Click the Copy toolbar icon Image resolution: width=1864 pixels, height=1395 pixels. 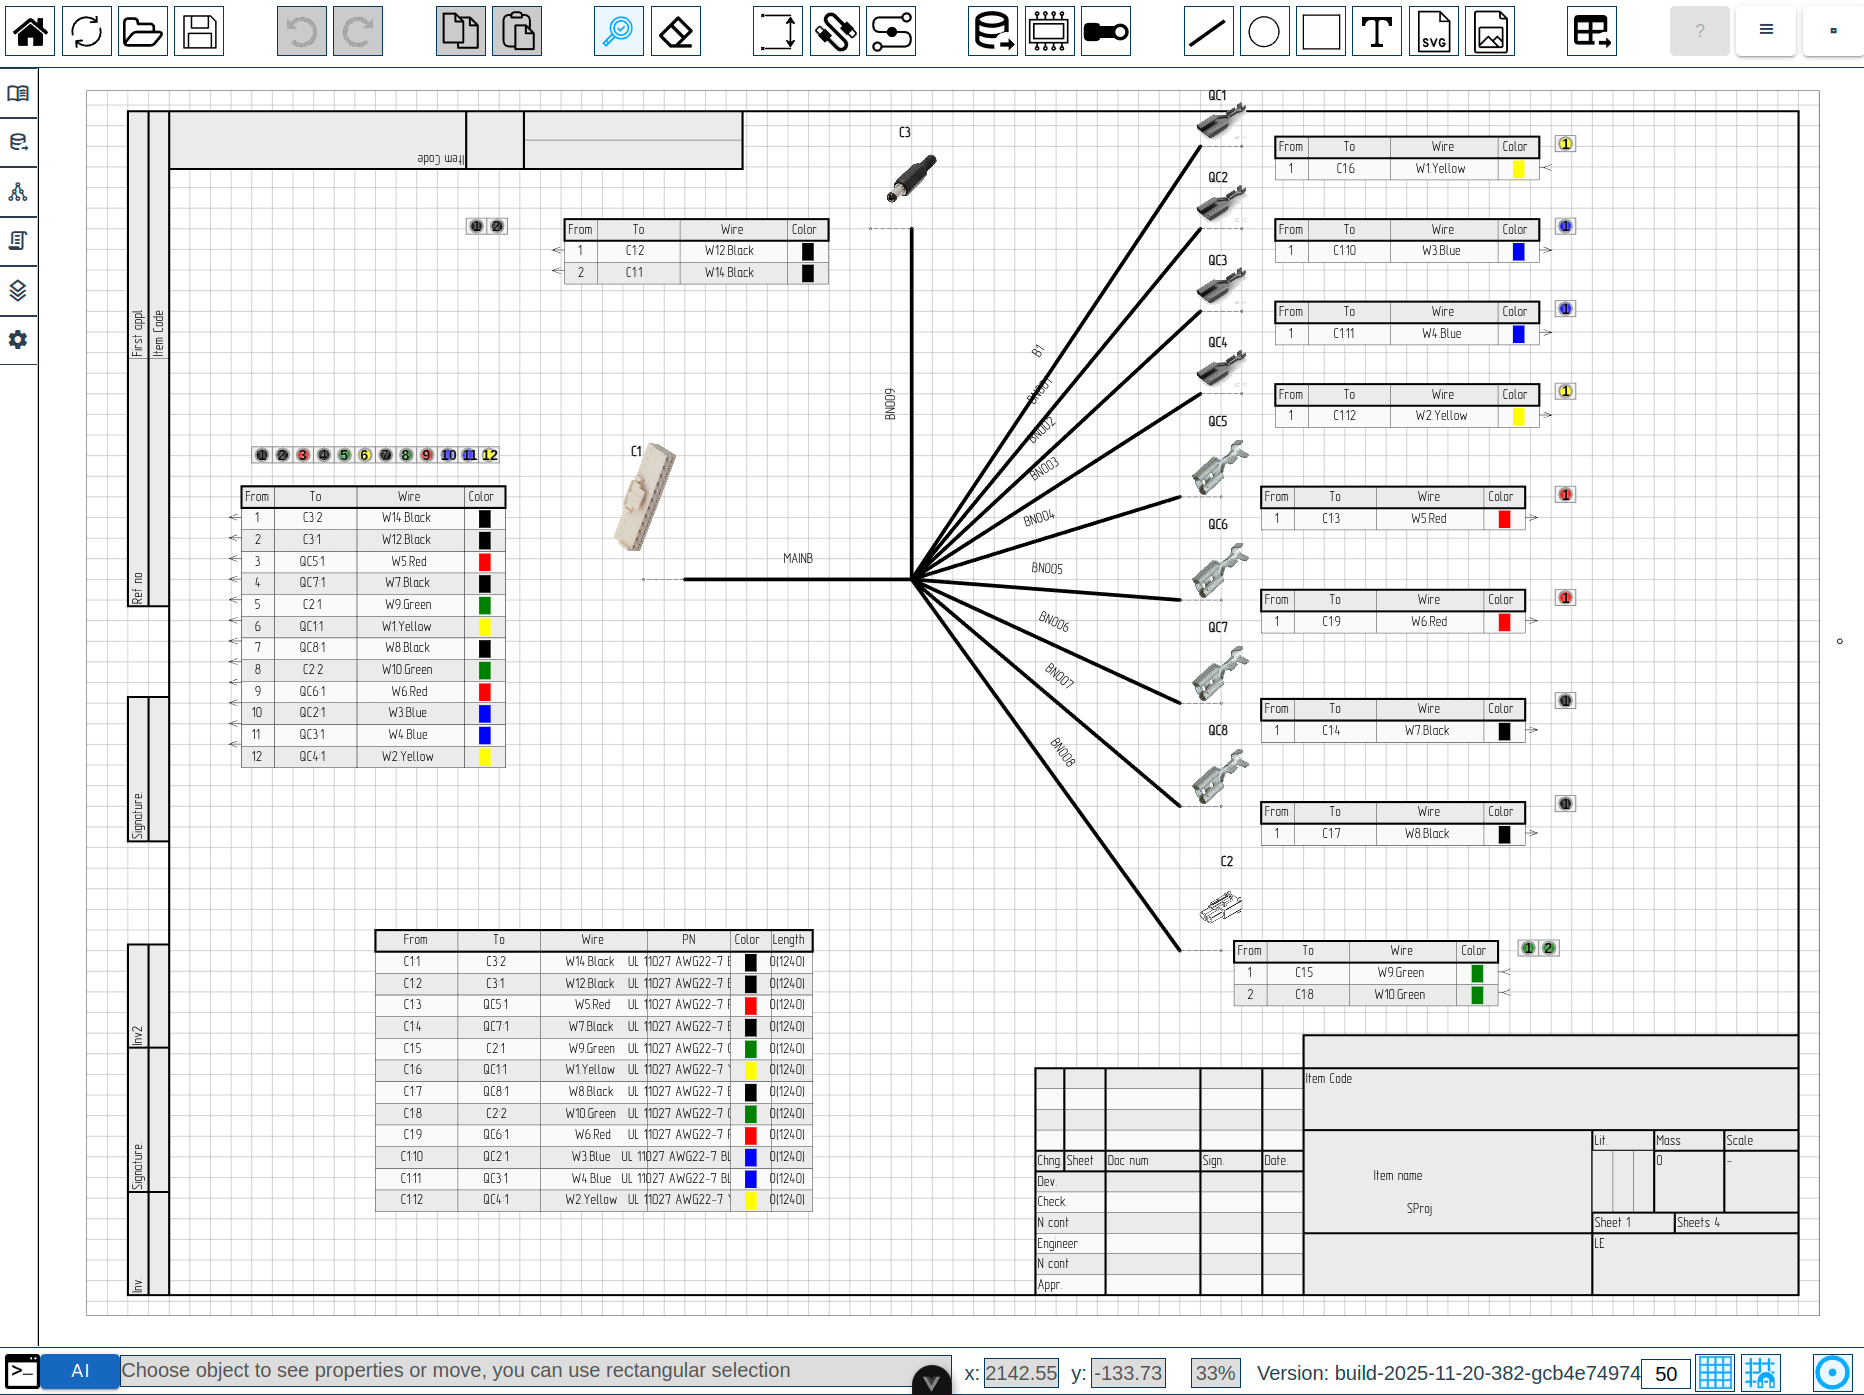coord(460,31)
